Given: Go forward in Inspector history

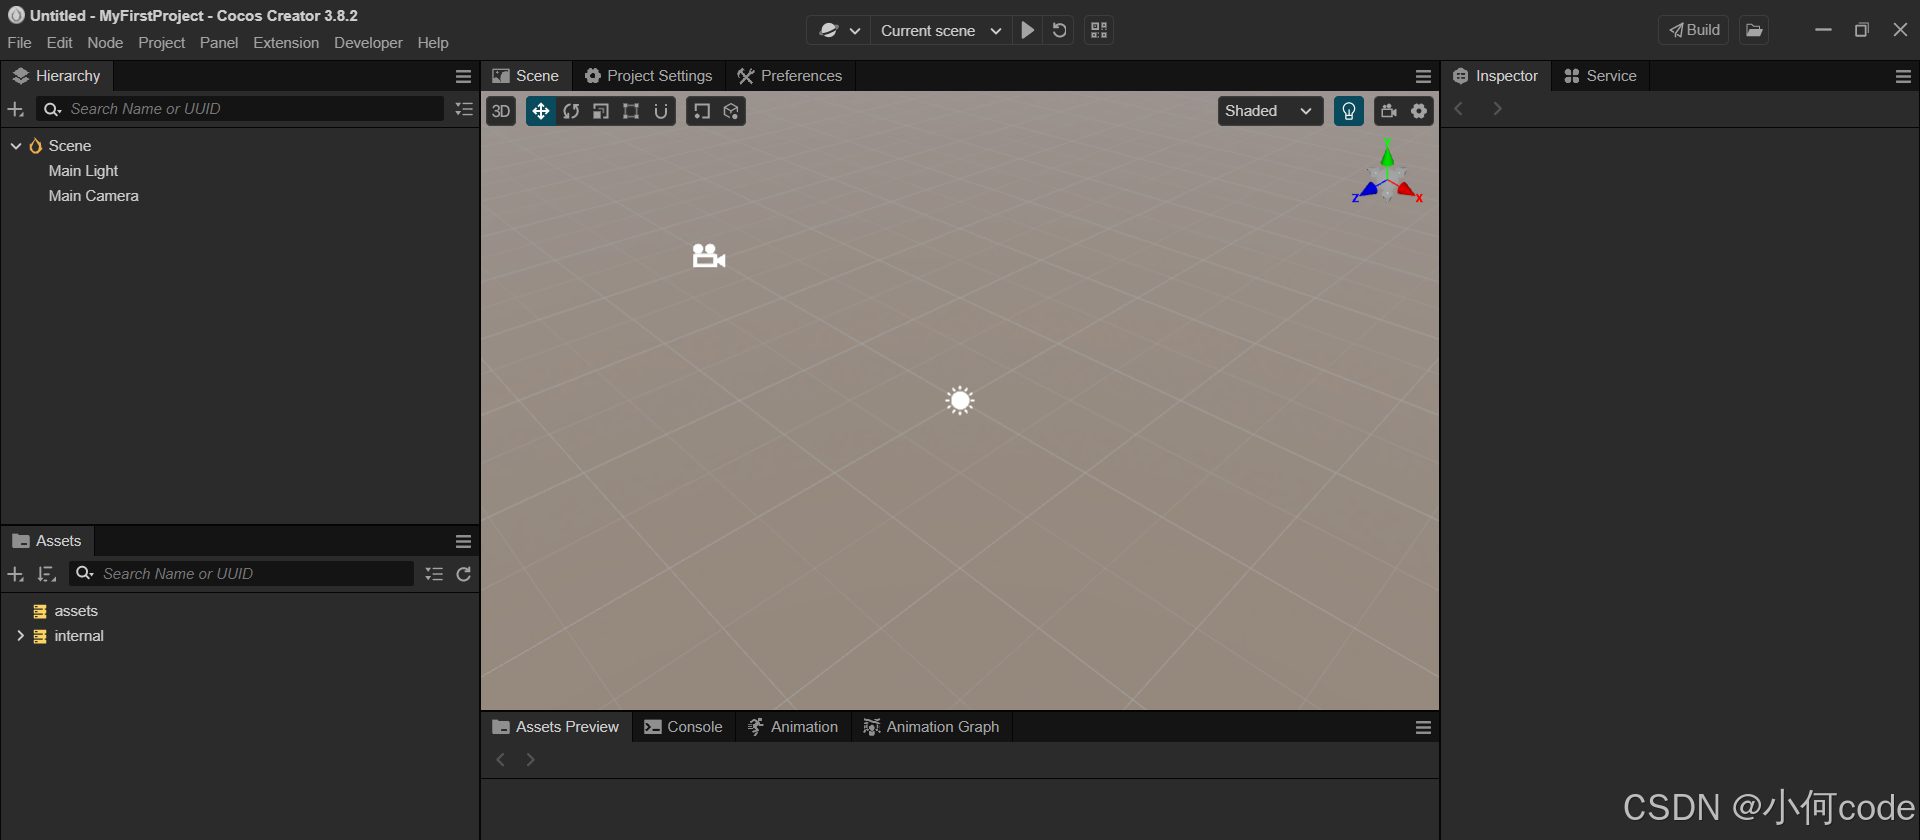Looking at the screenshot, I should [x=1497, y=109].
